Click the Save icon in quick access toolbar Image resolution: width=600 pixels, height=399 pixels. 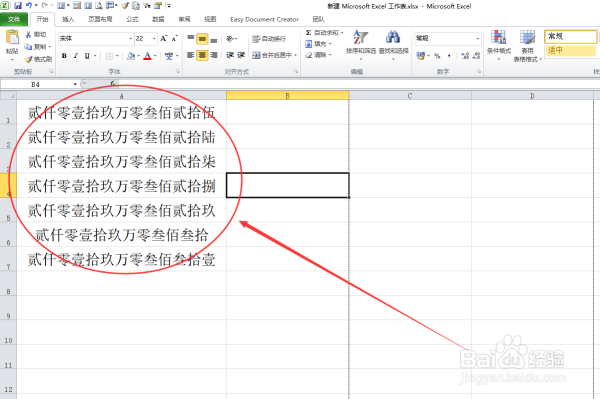click(18, 6)
